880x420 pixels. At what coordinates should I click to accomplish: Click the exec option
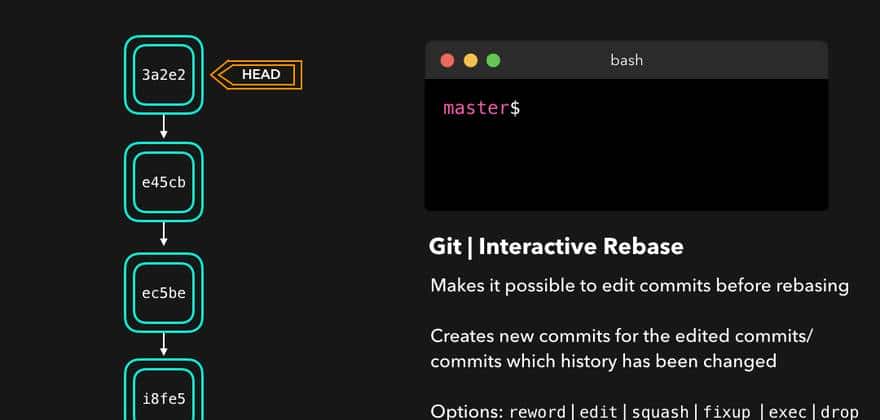[787, 411]
